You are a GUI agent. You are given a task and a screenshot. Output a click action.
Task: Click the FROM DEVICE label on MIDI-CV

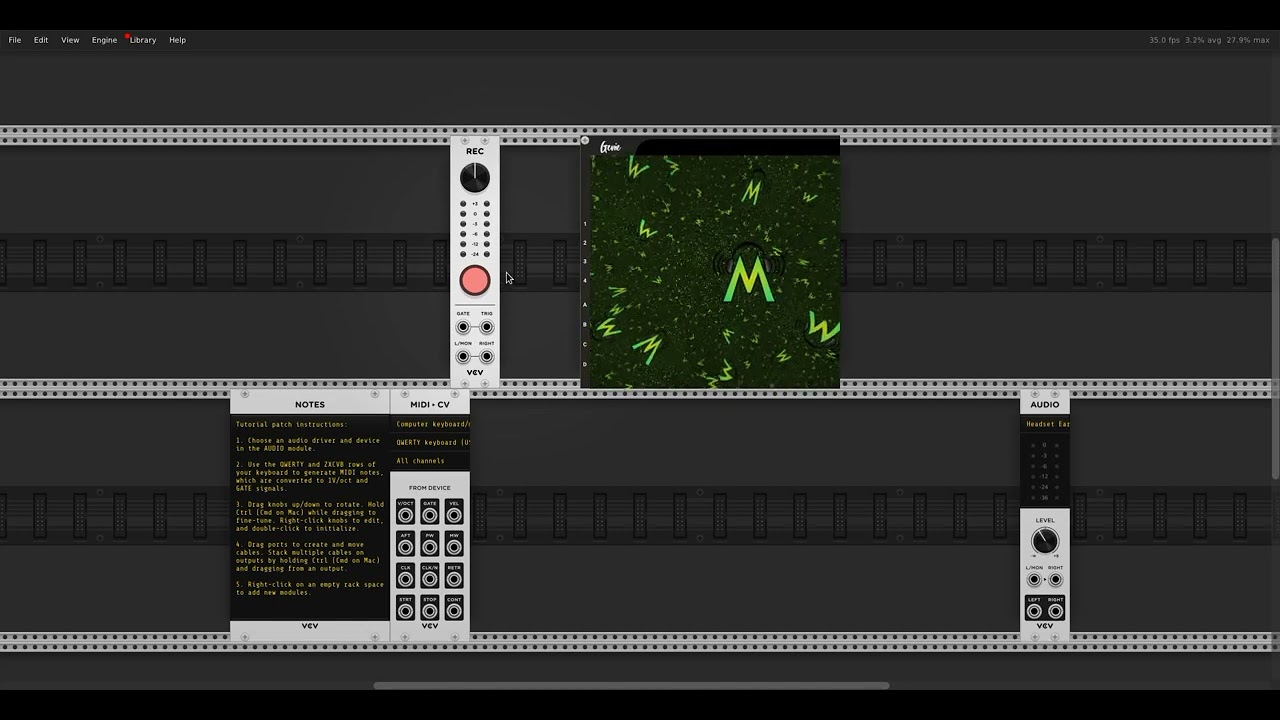[x=430, y=488]
